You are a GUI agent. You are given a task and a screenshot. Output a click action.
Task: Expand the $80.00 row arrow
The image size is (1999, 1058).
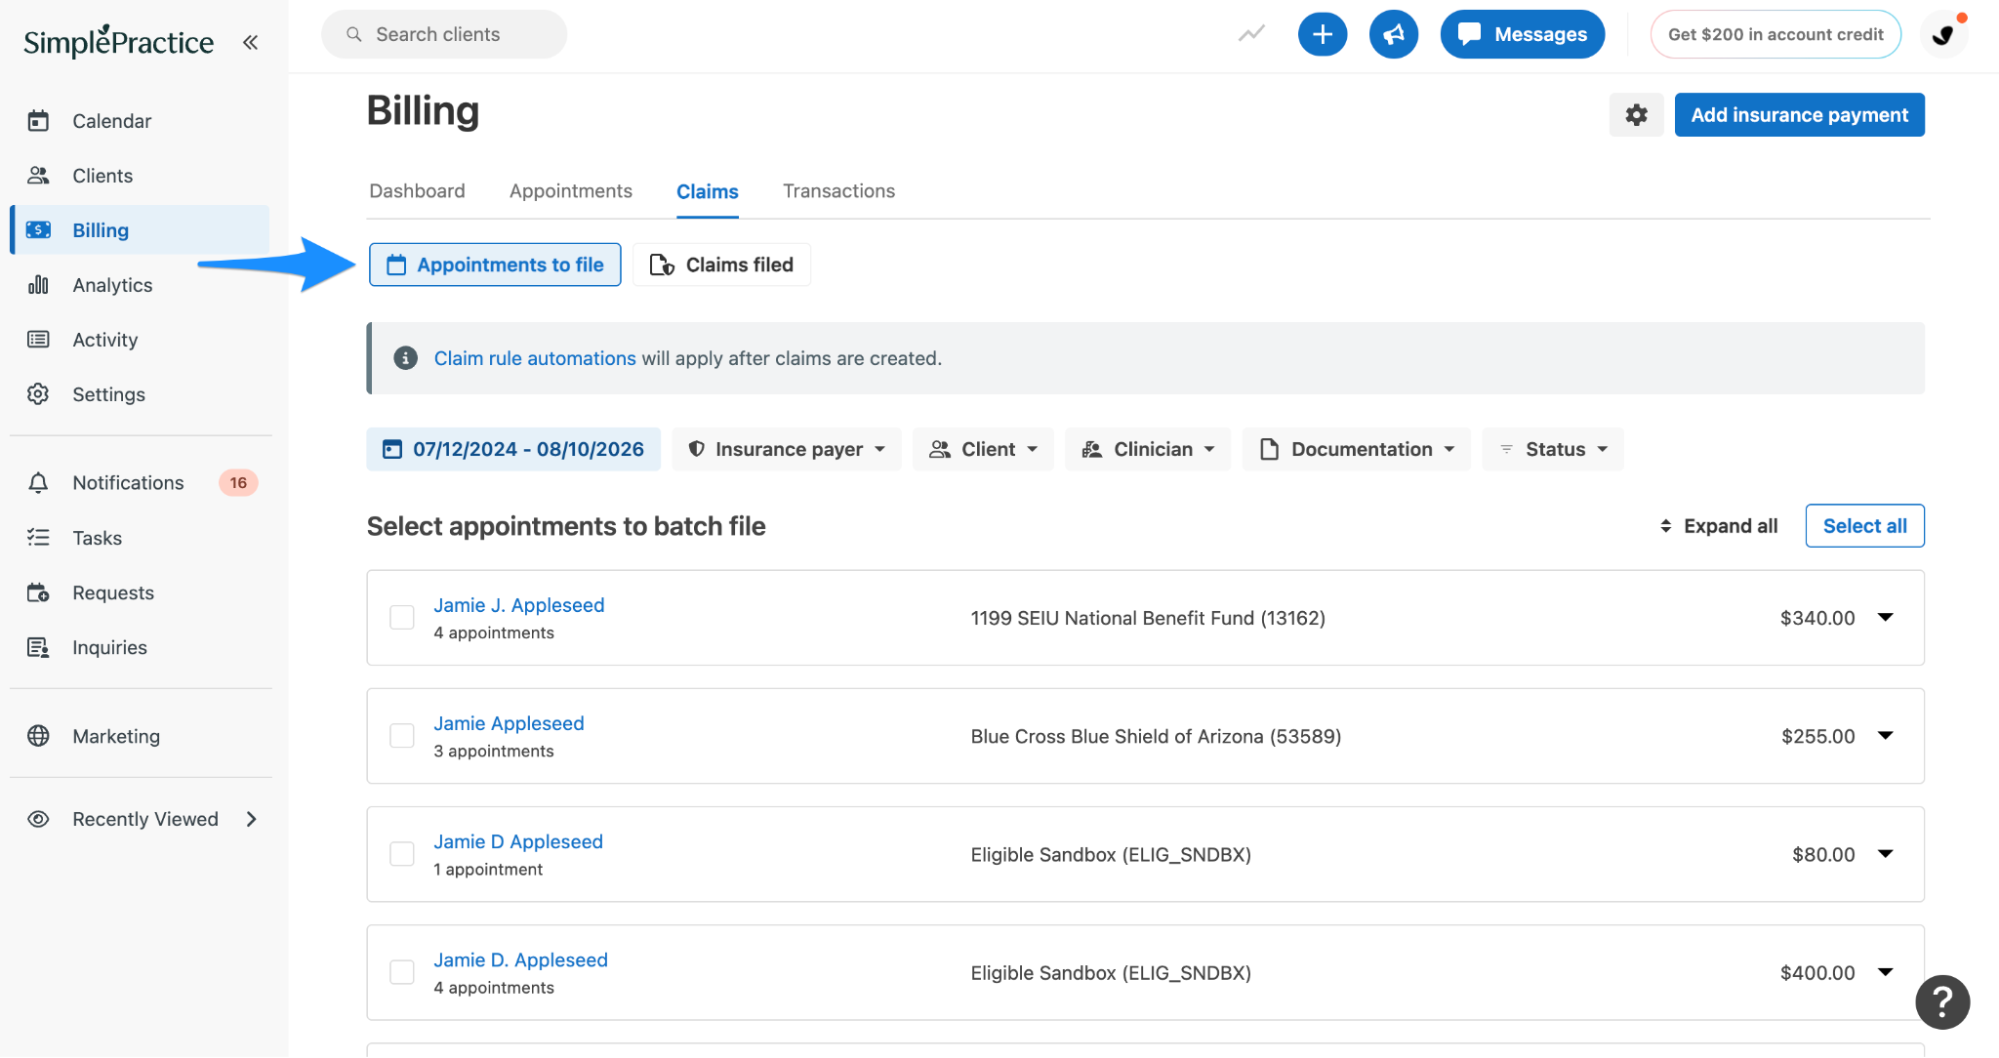1885,853
